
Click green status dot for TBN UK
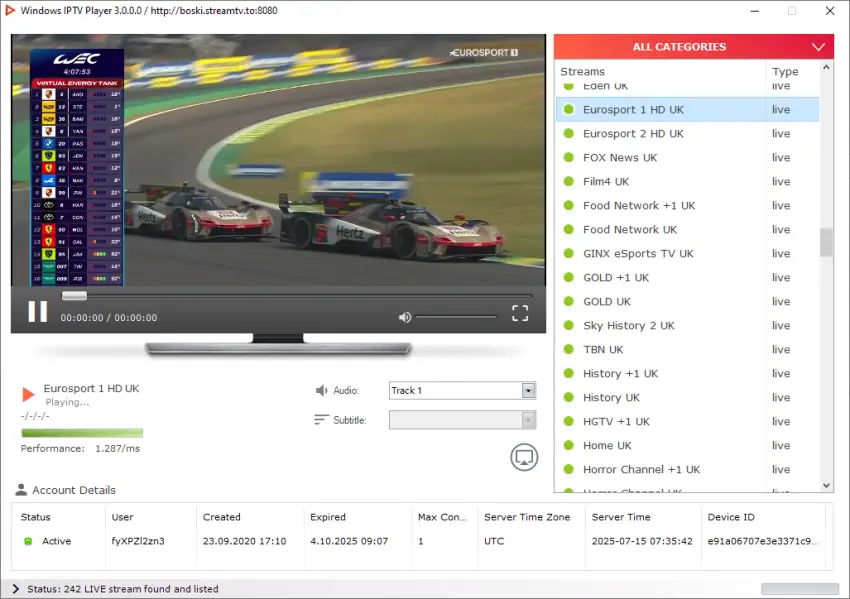point(569,349)
